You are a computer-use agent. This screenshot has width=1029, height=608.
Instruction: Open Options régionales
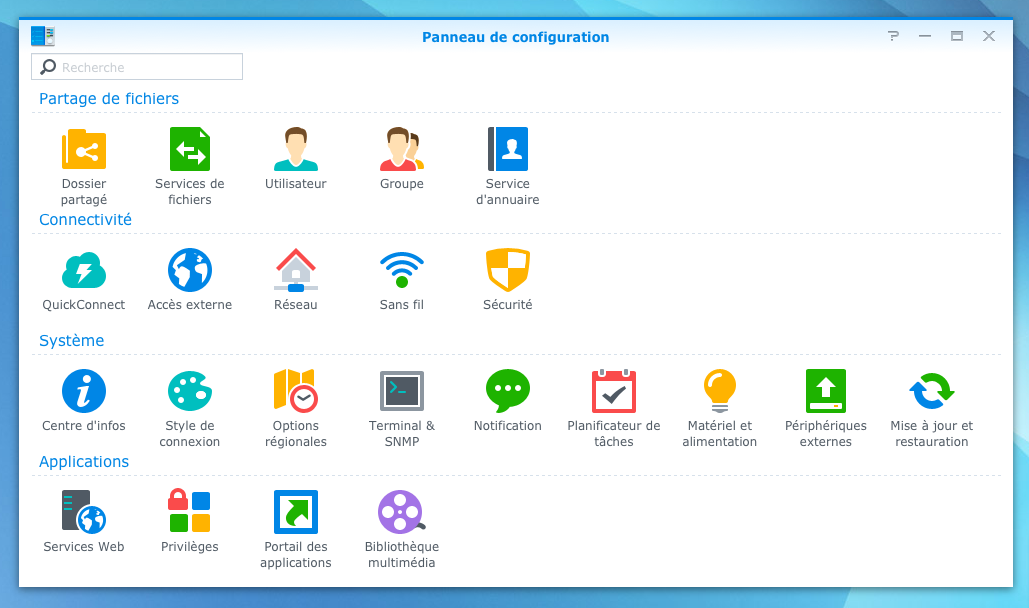click(295, 391)
